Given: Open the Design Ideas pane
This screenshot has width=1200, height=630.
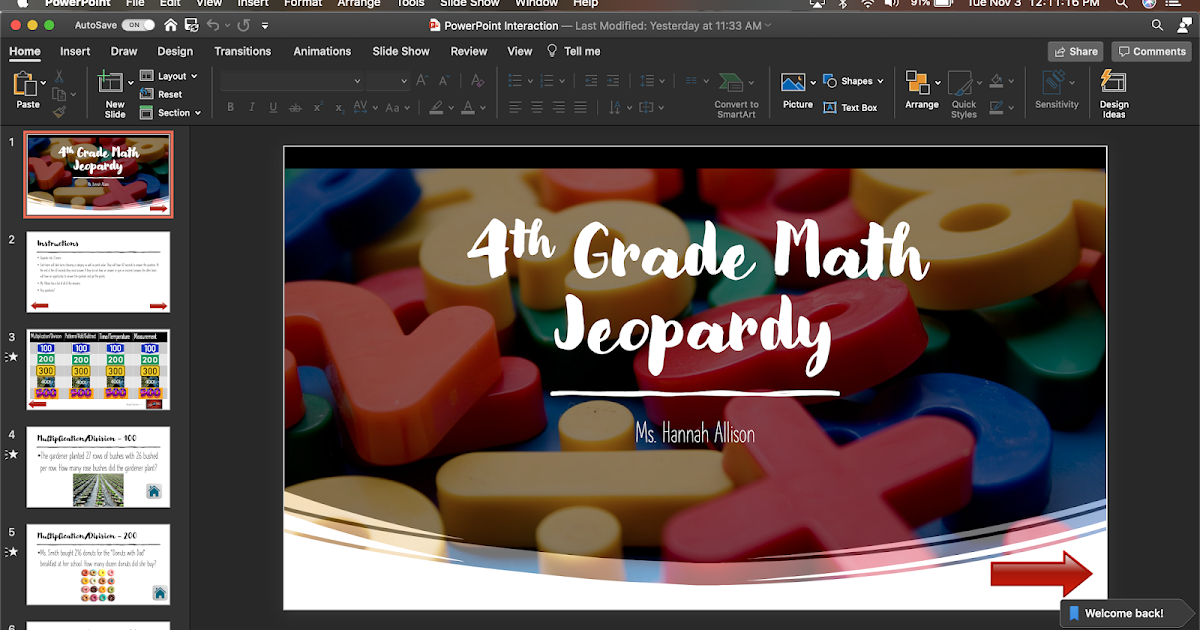Looking at the screenshot, I should click(x=1113, y=85).
